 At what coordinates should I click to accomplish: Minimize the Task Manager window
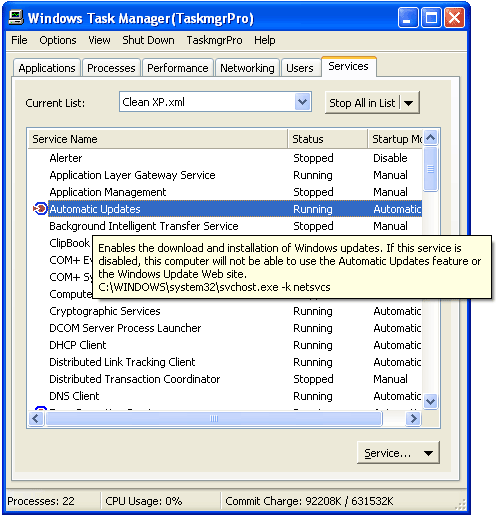pos(408,18)
